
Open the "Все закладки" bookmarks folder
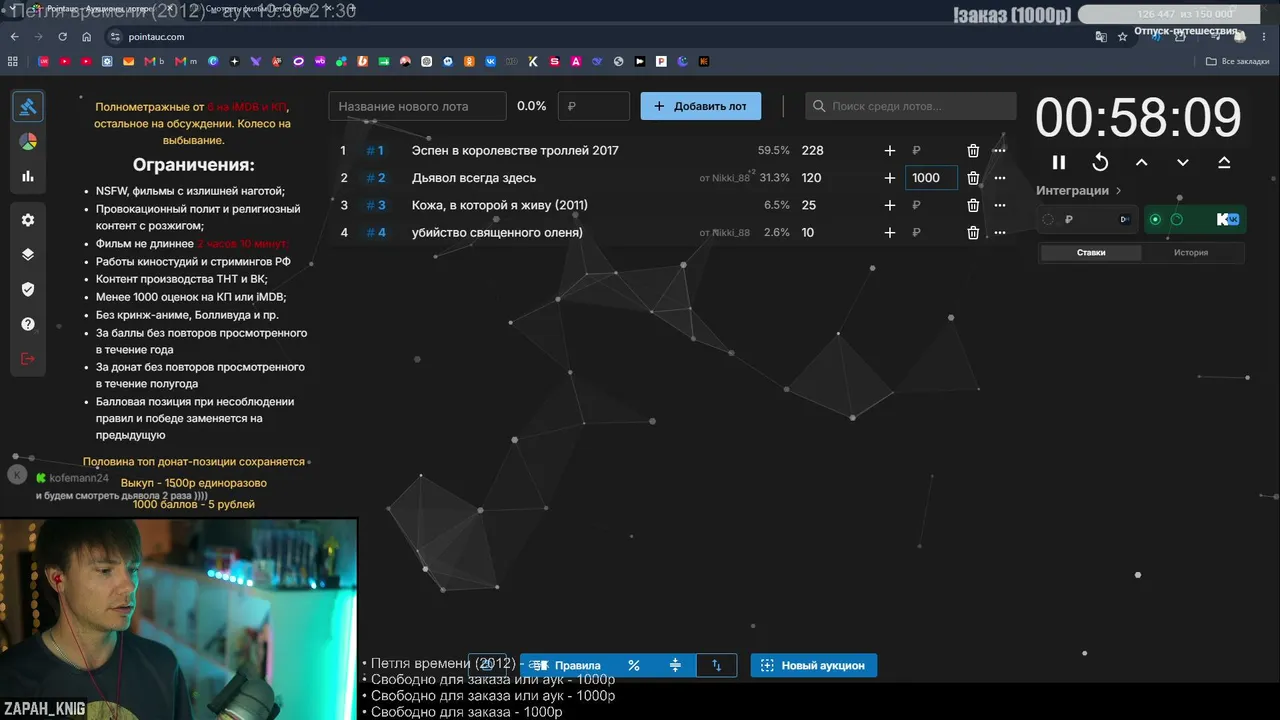click(x=1239, y=61)
